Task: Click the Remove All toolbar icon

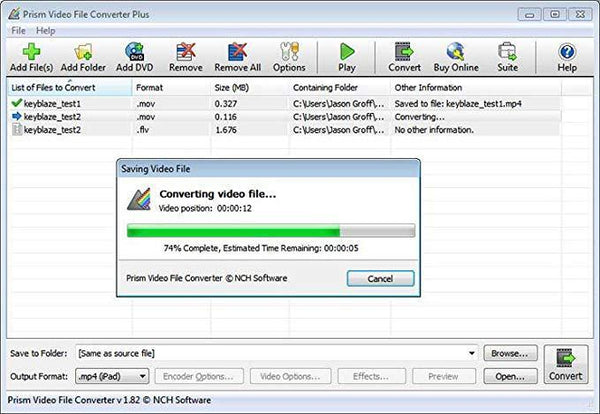Action: coord(238,57)
